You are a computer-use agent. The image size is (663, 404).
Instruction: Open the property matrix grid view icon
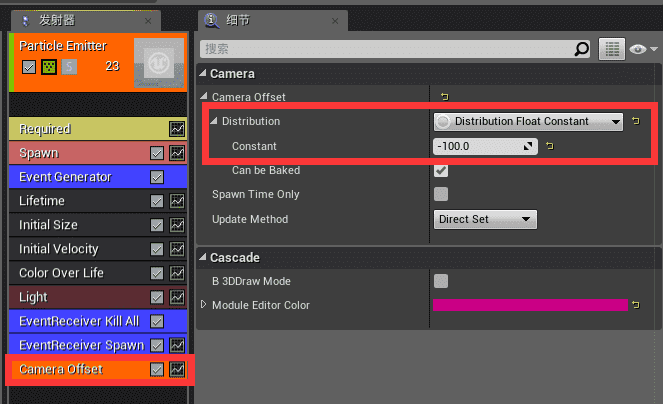click(x=612, y=48)
